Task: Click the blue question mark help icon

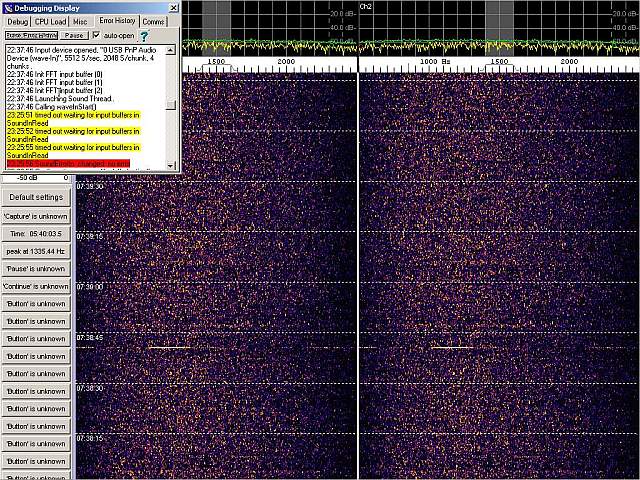Action: click(144, 35)
